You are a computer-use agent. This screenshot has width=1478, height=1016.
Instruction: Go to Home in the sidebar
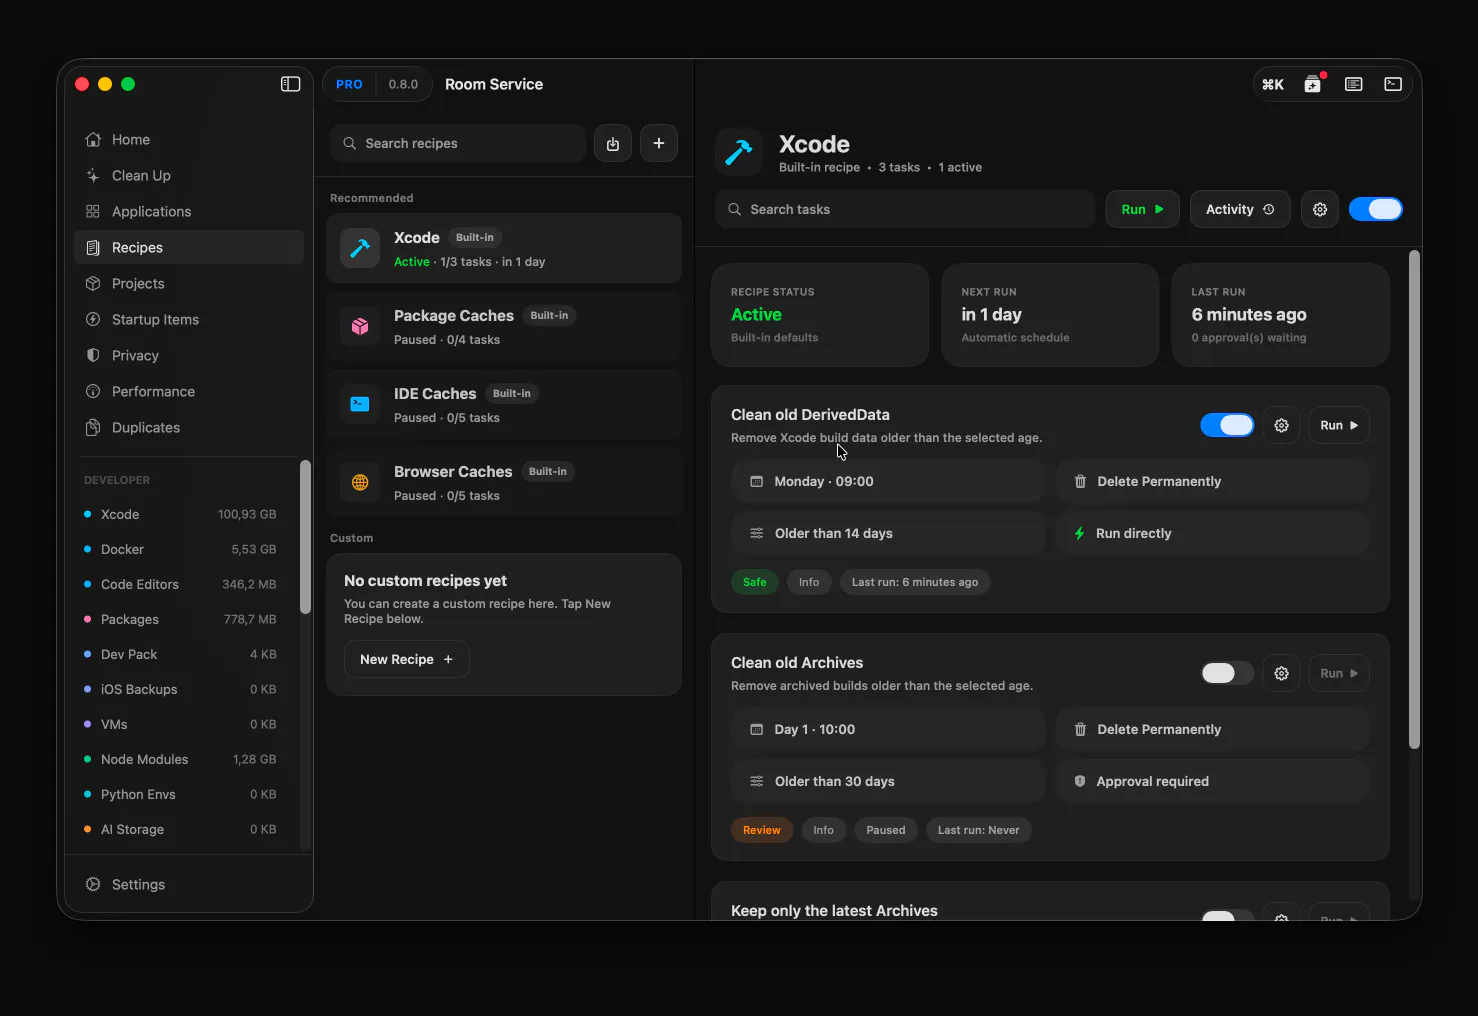point(189,139)
